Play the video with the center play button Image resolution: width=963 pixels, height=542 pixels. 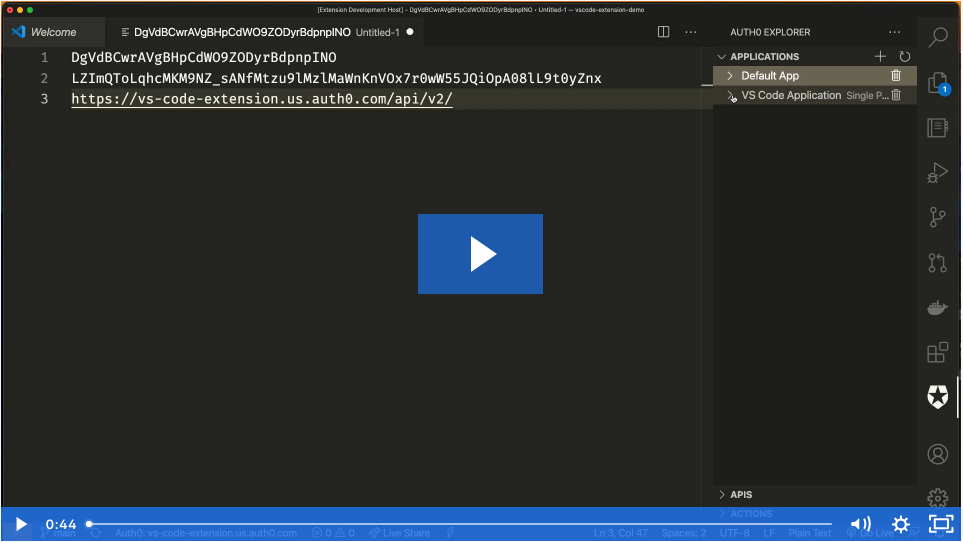(x=480, y=254)
